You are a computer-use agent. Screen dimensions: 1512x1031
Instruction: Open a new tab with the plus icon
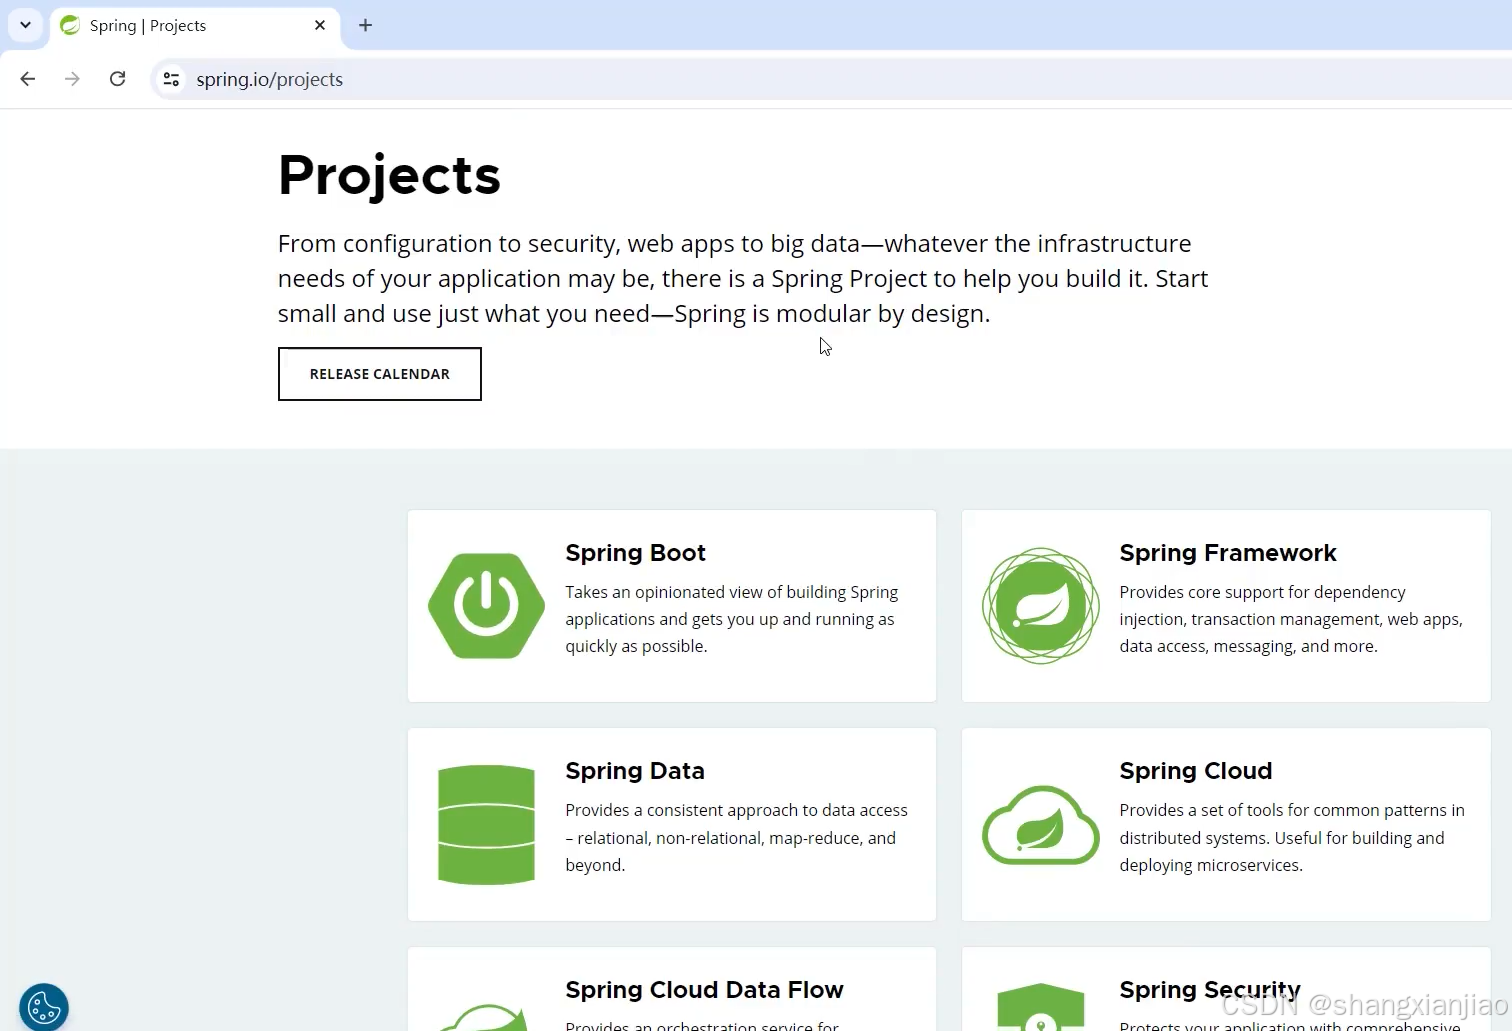[365, 25]
